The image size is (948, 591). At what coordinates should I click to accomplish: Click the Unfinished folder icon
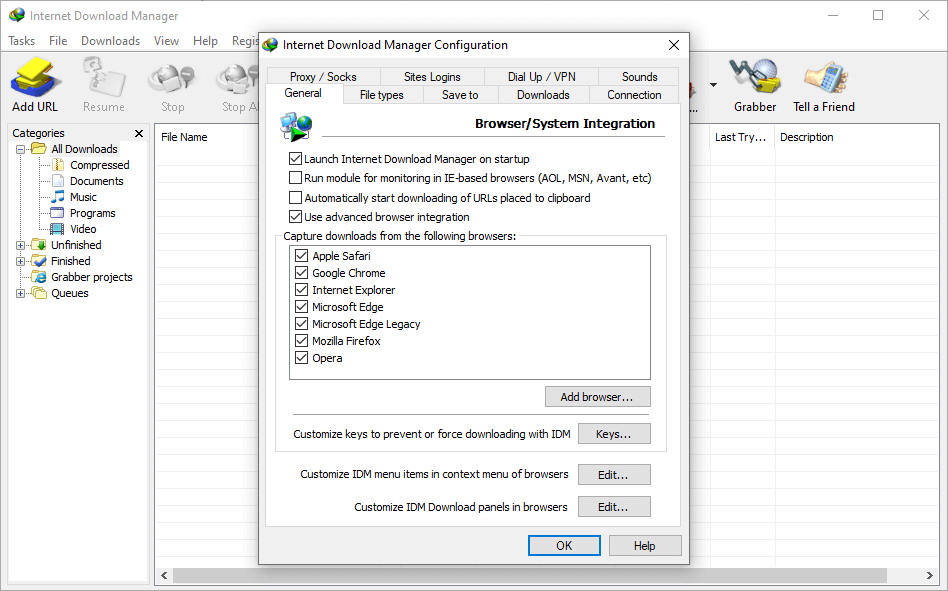[x=39, y=245]
